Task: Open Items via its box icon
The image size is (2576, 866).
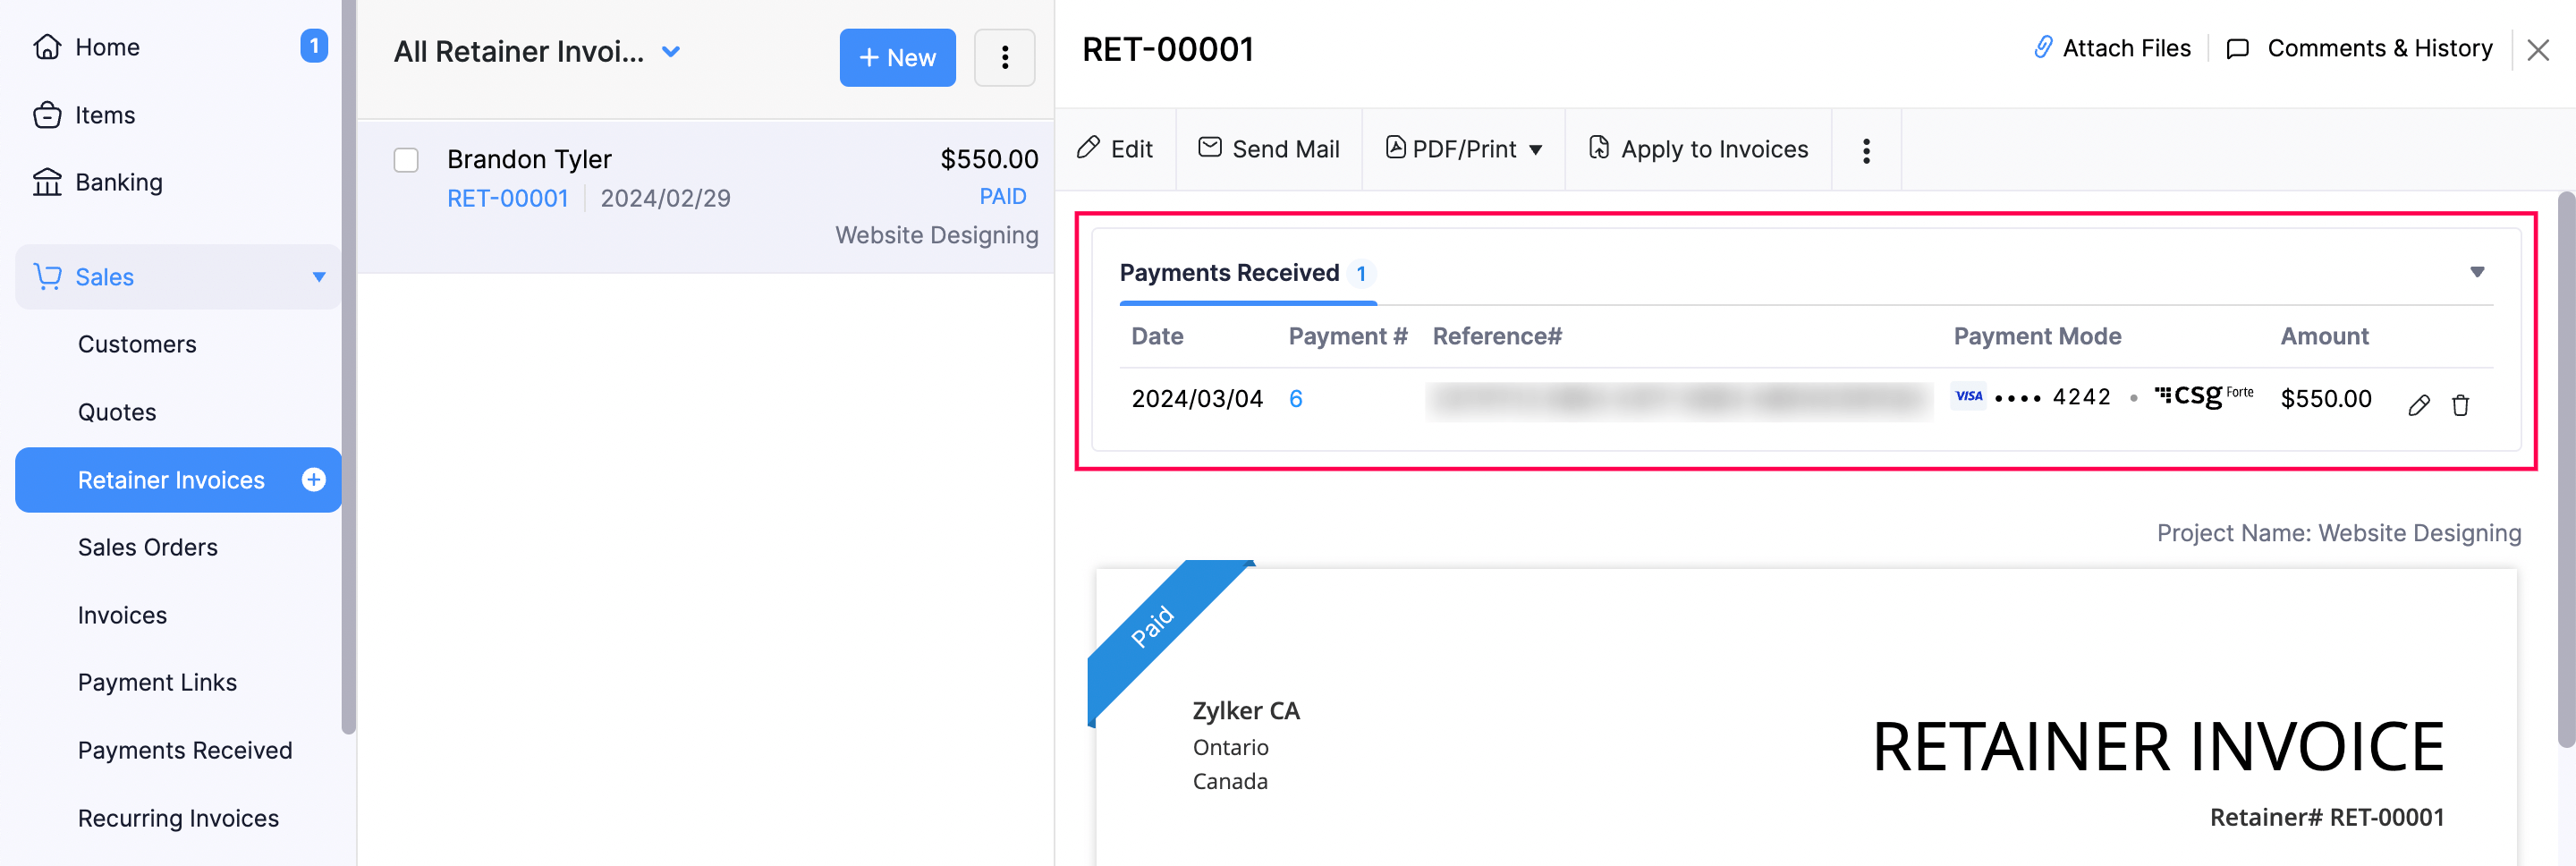Action: click(x=47, y=114)
